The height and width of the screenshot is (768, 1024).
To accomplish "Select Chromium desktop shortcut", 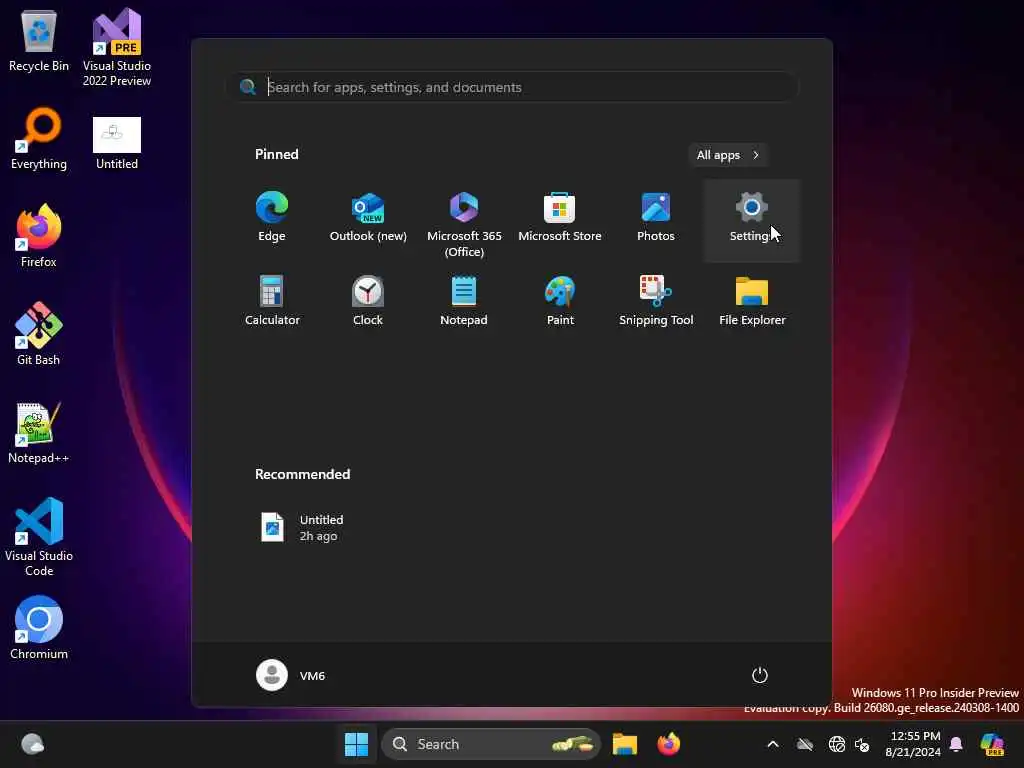I will point(39,628).
